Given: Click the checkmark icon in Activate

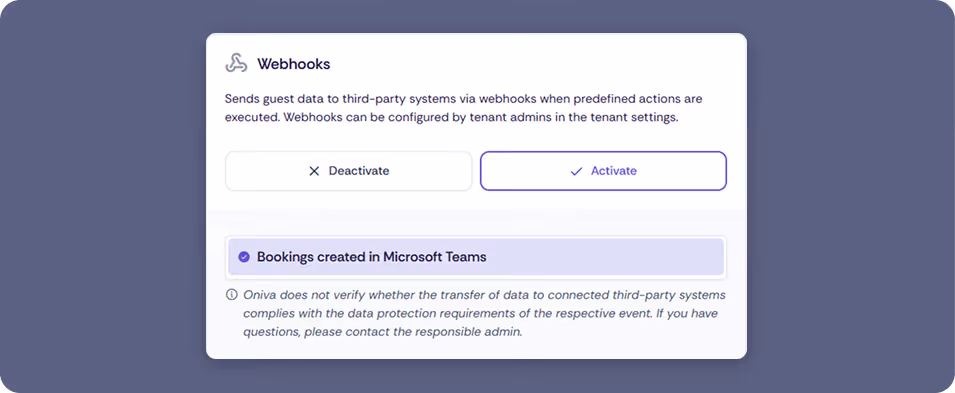Looking at the screenshot, I should pyautogui.click(x=576, y=171).
